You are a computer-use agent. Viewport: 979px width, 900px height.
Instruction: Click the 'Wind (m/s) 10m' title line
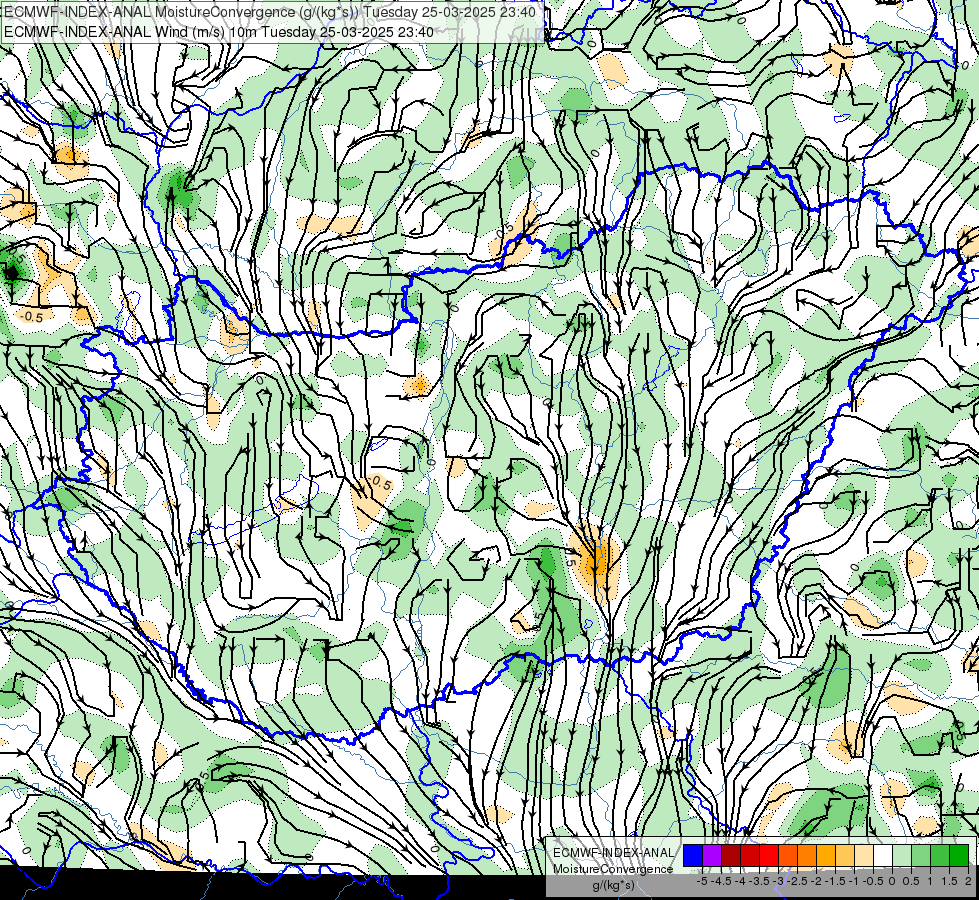[x=219, y=31]
